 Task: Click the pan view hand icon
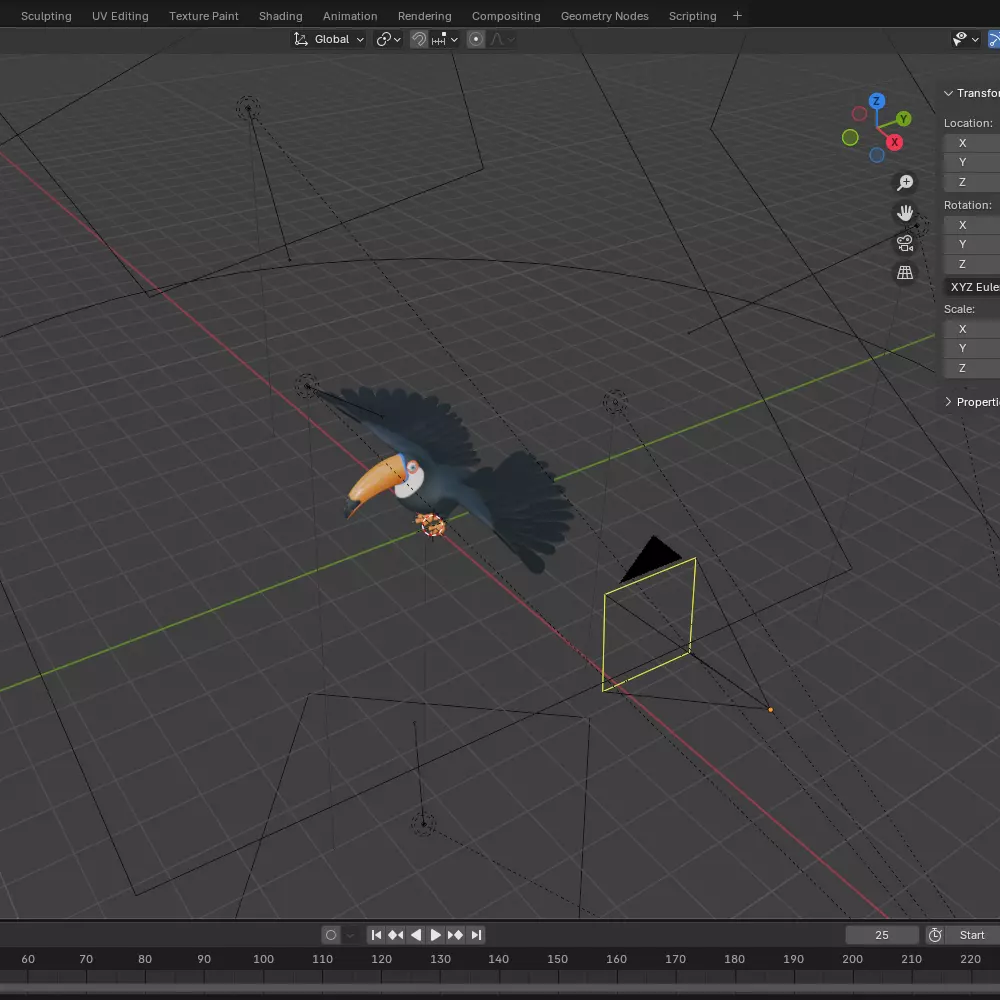click(904, 213)
